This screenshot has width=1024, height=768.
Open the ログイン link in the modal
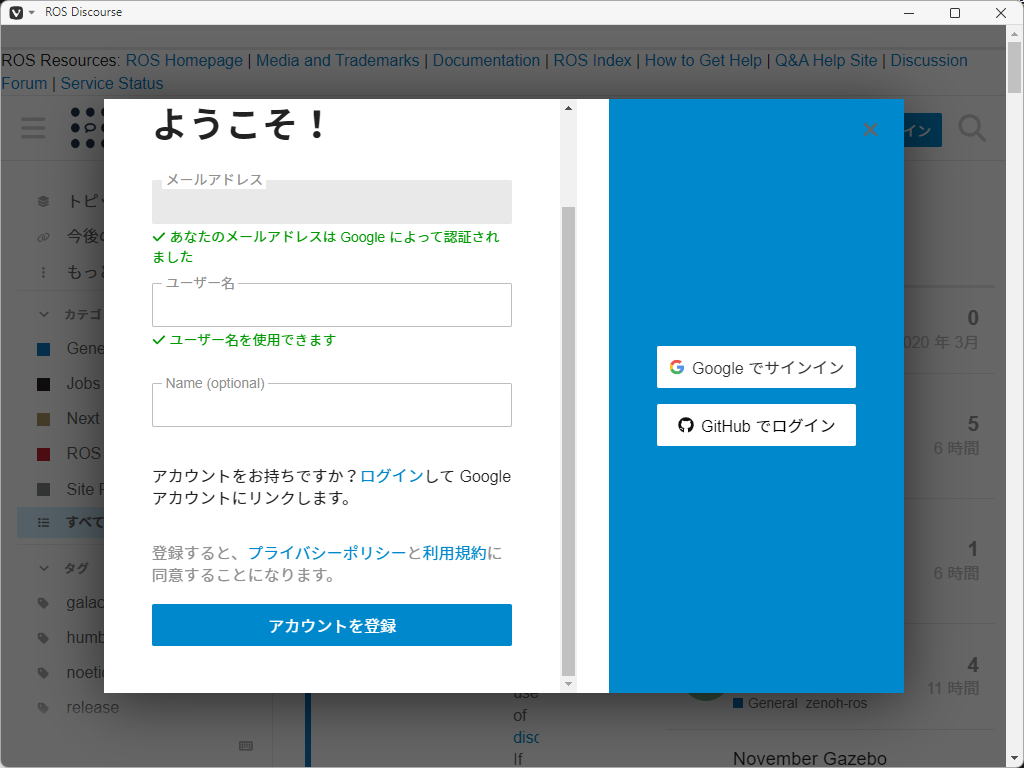click(x=392, y=476)
